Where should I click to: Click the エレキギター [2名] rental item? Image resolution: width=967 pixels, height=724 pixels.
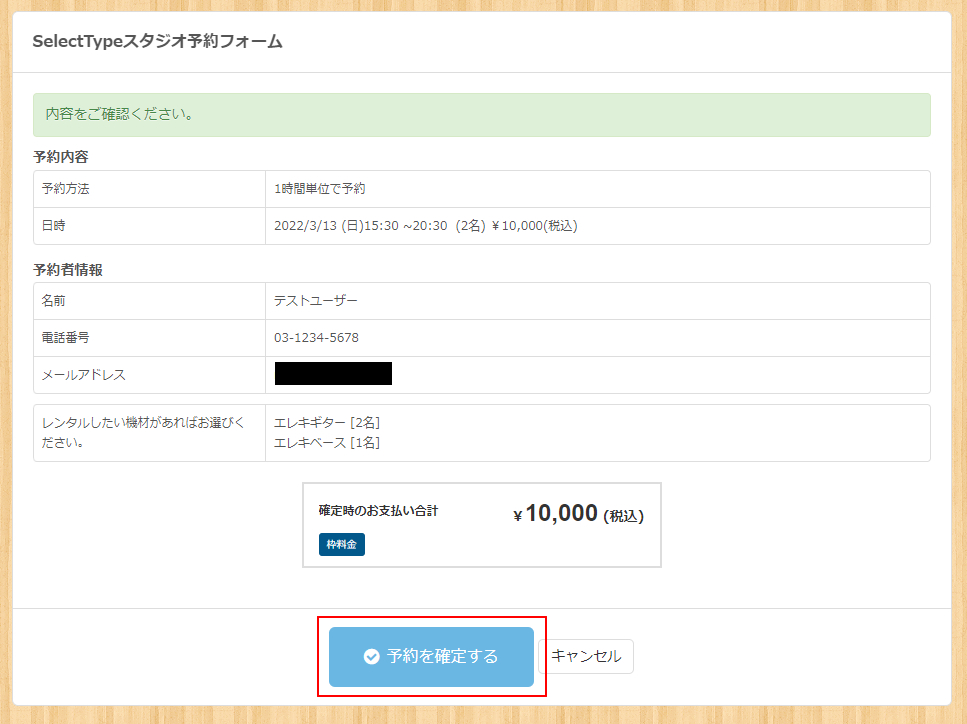[x=326, y=423]
